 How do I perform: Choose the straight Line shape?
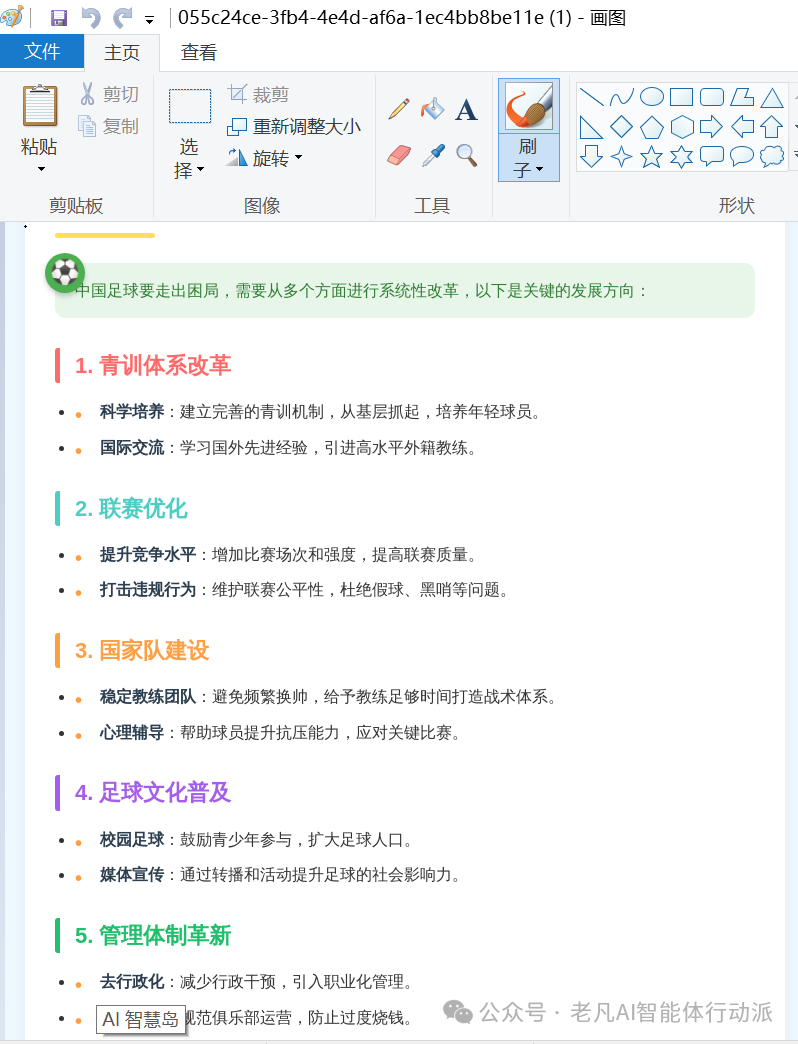pyautogui.click(x=591, y=97)
